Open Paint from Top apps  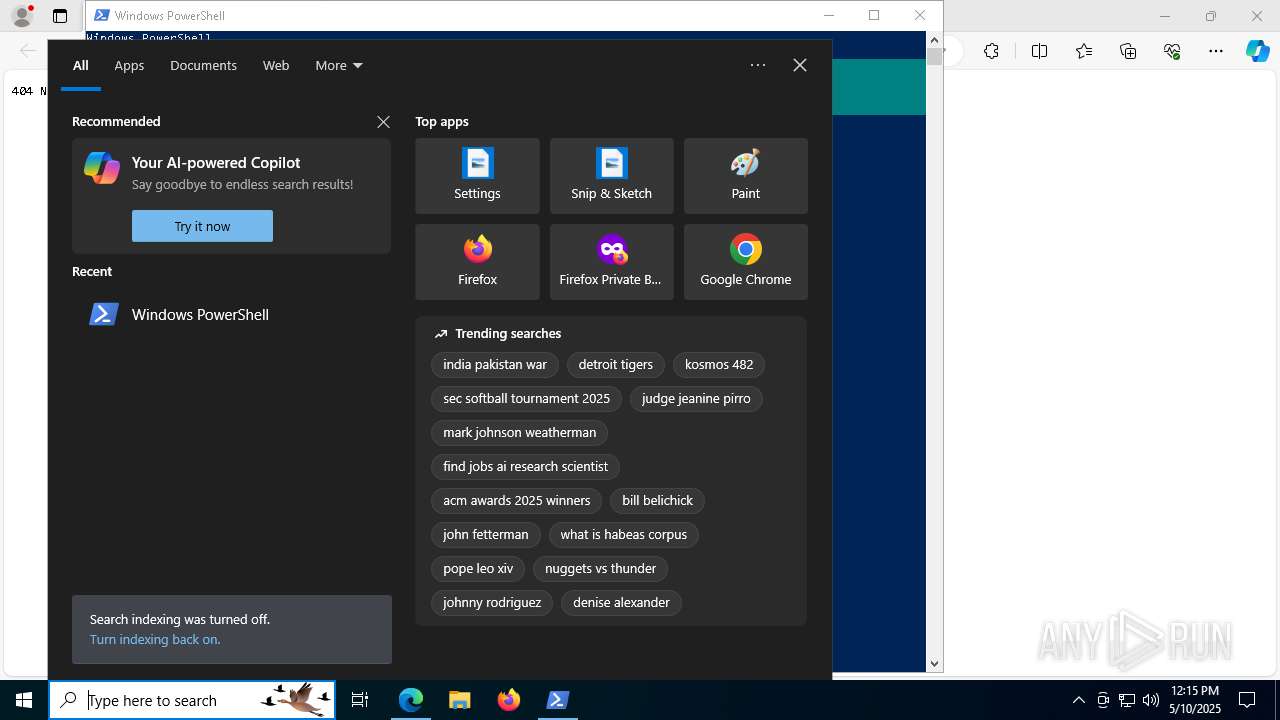click(745, 176)
